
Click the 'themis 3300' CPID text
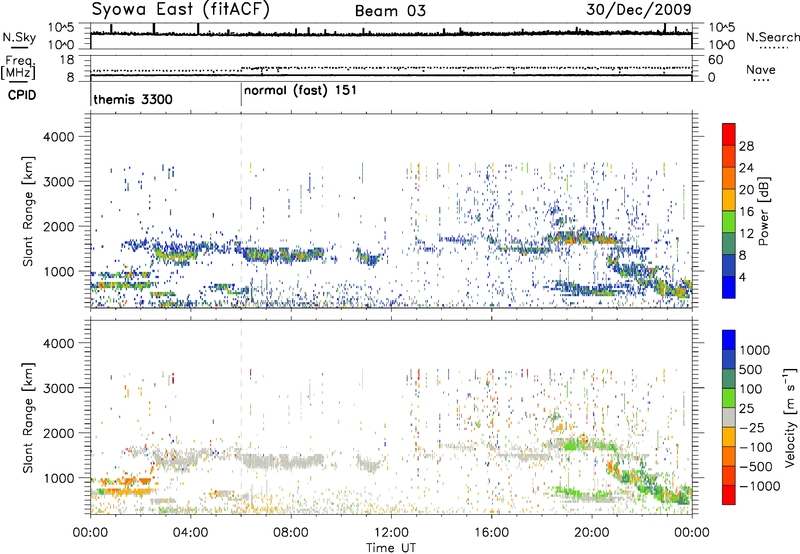pos(133,99)
